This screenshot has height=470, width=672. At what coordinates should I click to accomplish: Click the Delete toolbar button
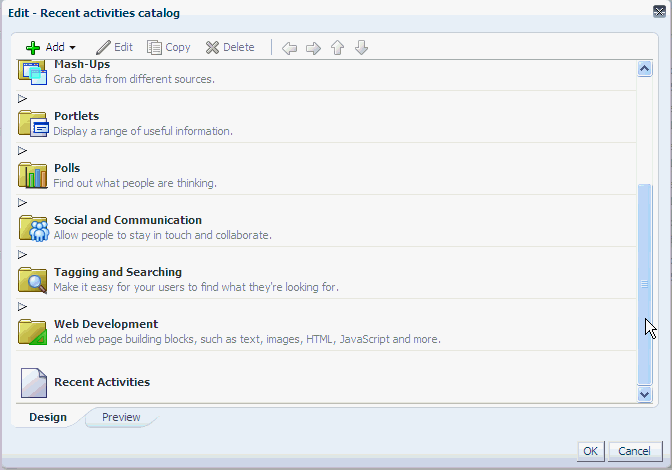tap(230, 47)
